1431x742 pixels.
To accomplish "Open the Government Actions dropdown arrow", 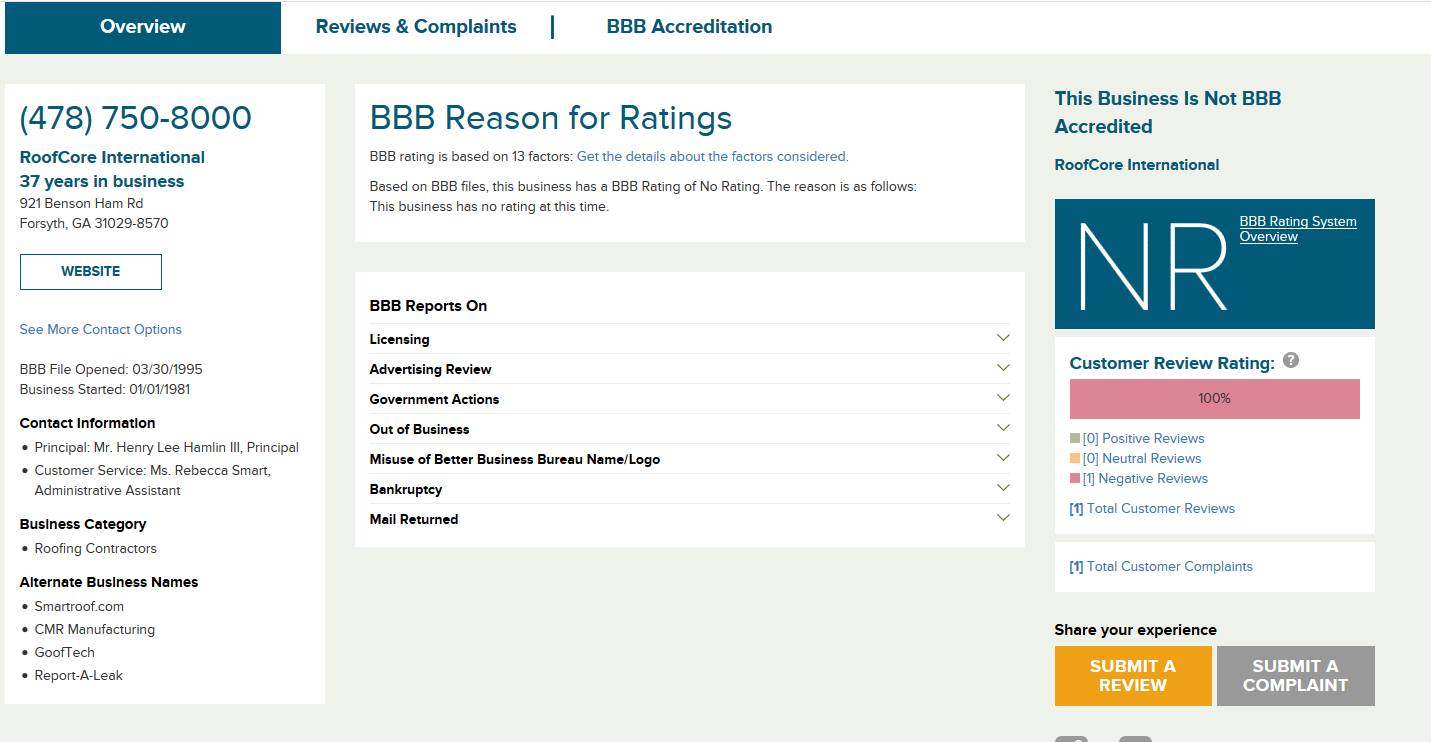I will coord(1003,398).
